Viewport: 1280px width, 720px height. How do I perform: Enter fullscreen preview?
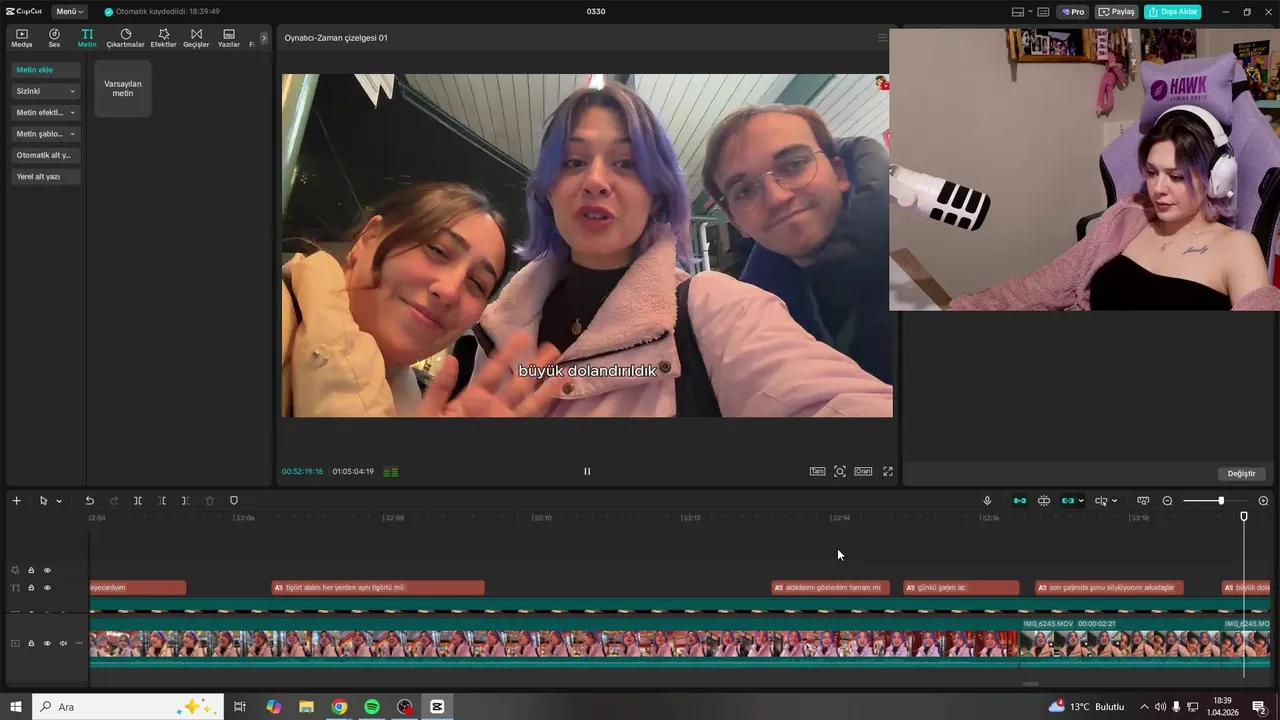887,471
